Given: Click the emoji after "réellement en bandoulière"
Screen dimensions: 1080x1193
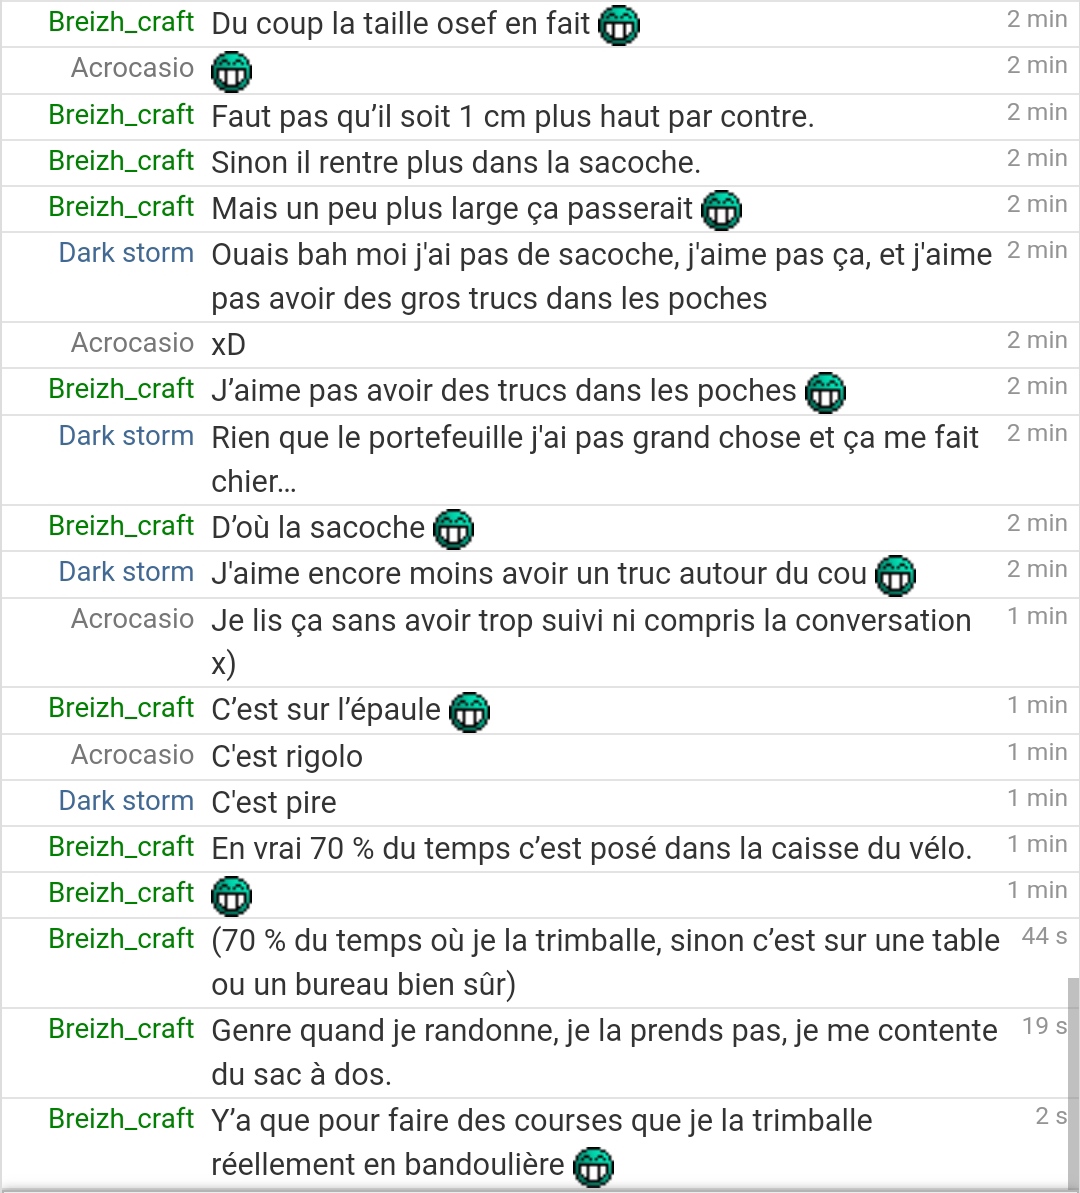Looking at the screenshot, I should tap(593, 1166).
